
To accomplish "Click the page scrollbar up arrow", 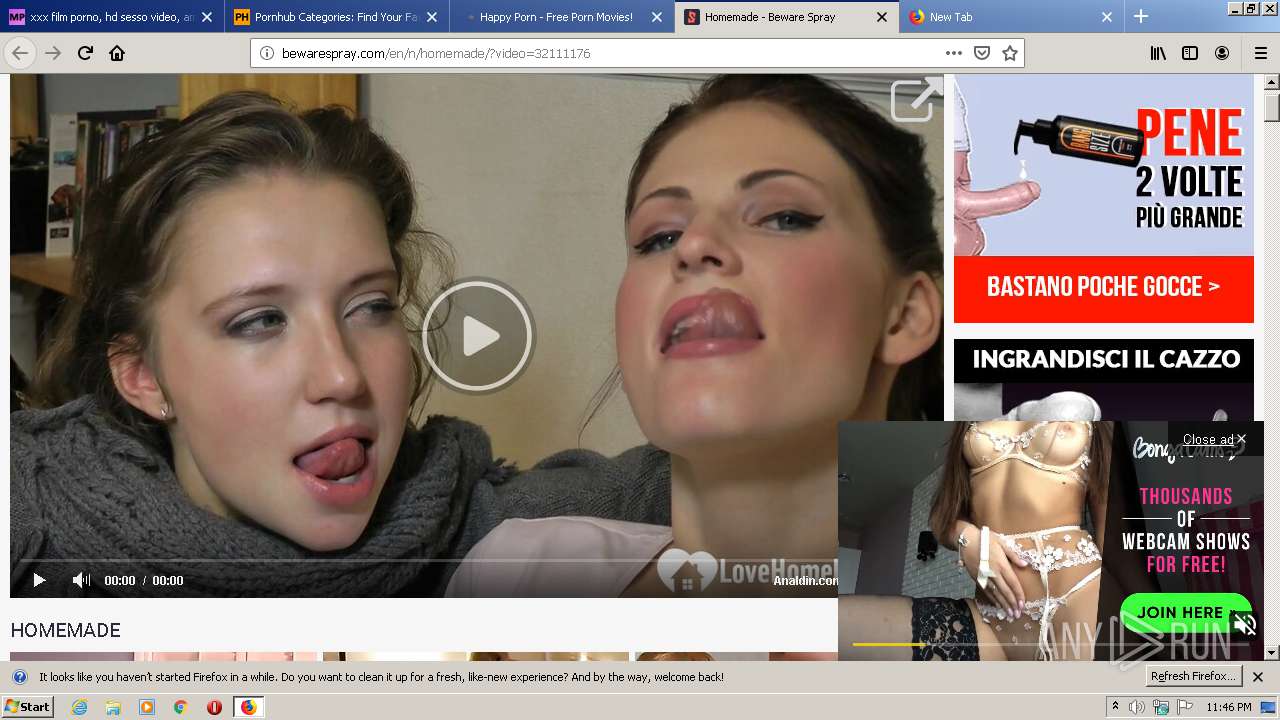I will 1271,84.
